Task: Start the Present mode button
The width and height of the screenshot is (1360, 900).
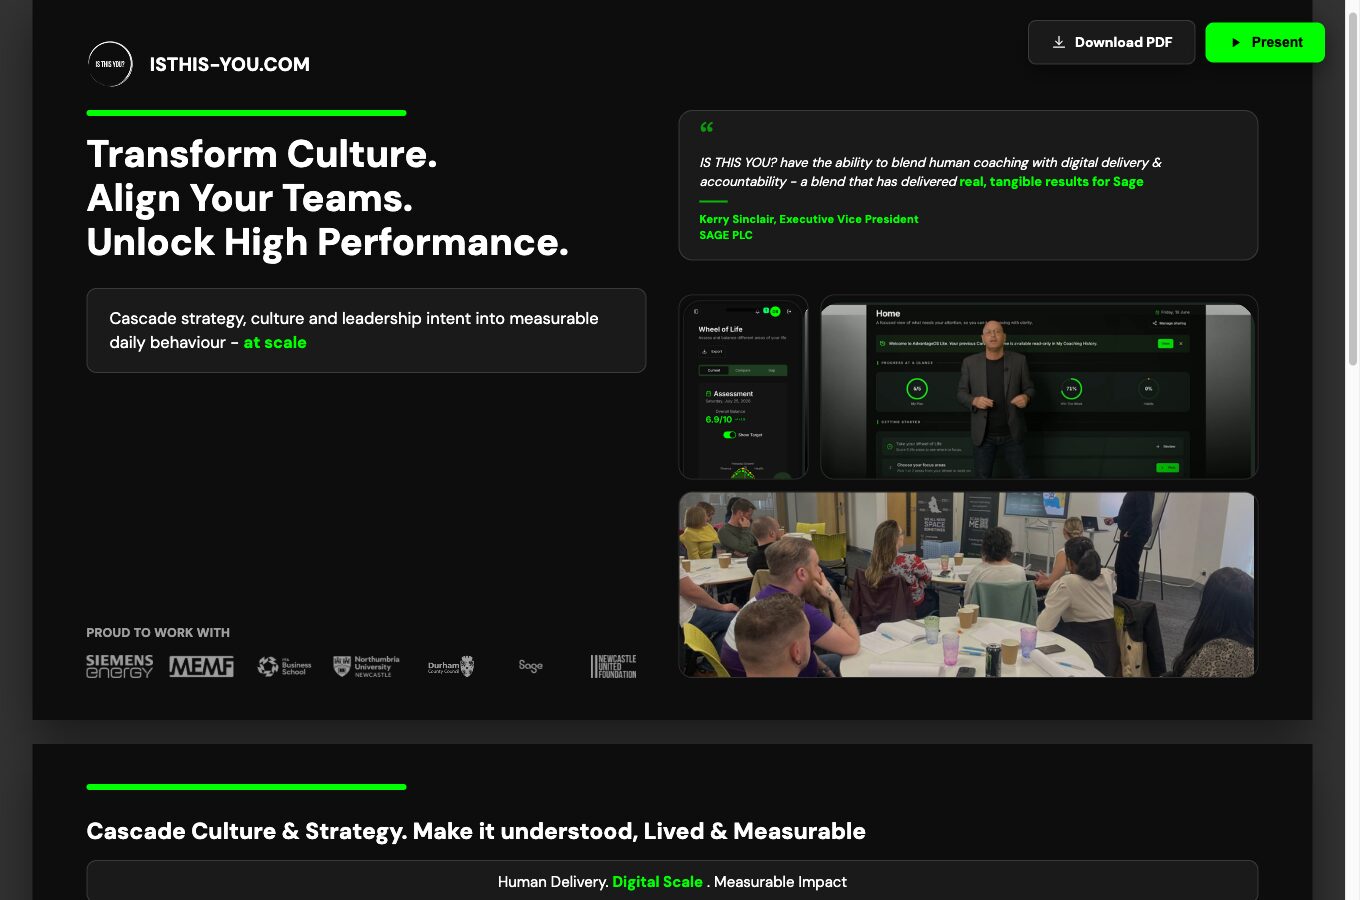Action: coord(1265,42)
